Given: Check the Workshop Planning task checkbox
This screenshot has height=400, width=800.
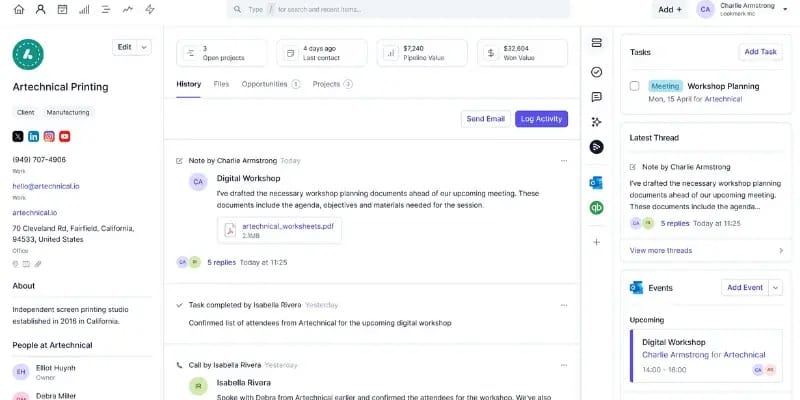Looking at the screenshot, I should 634,86.
